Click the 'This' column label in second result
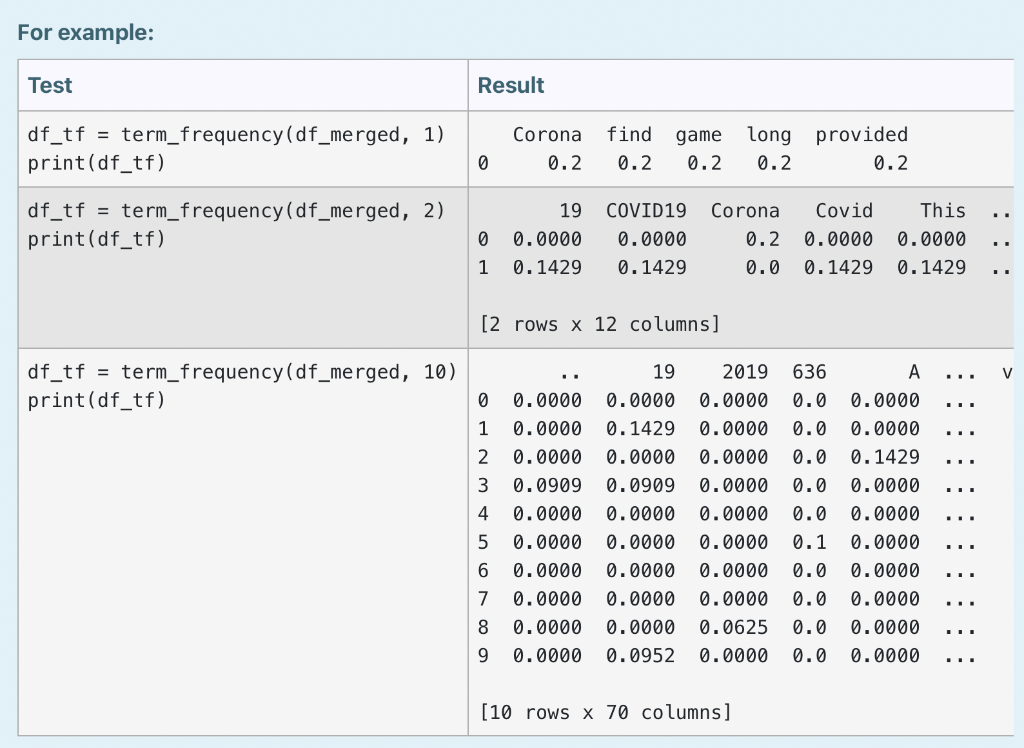1024x748 pixels. [x=943, y=211]
